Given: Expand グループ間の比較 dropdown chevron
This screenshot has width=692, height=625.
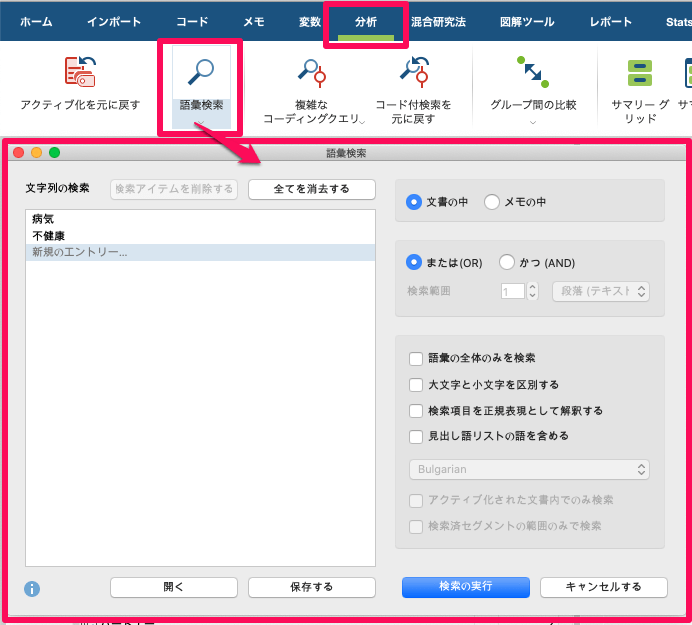Looking at the screenshot, I should 533,122.
